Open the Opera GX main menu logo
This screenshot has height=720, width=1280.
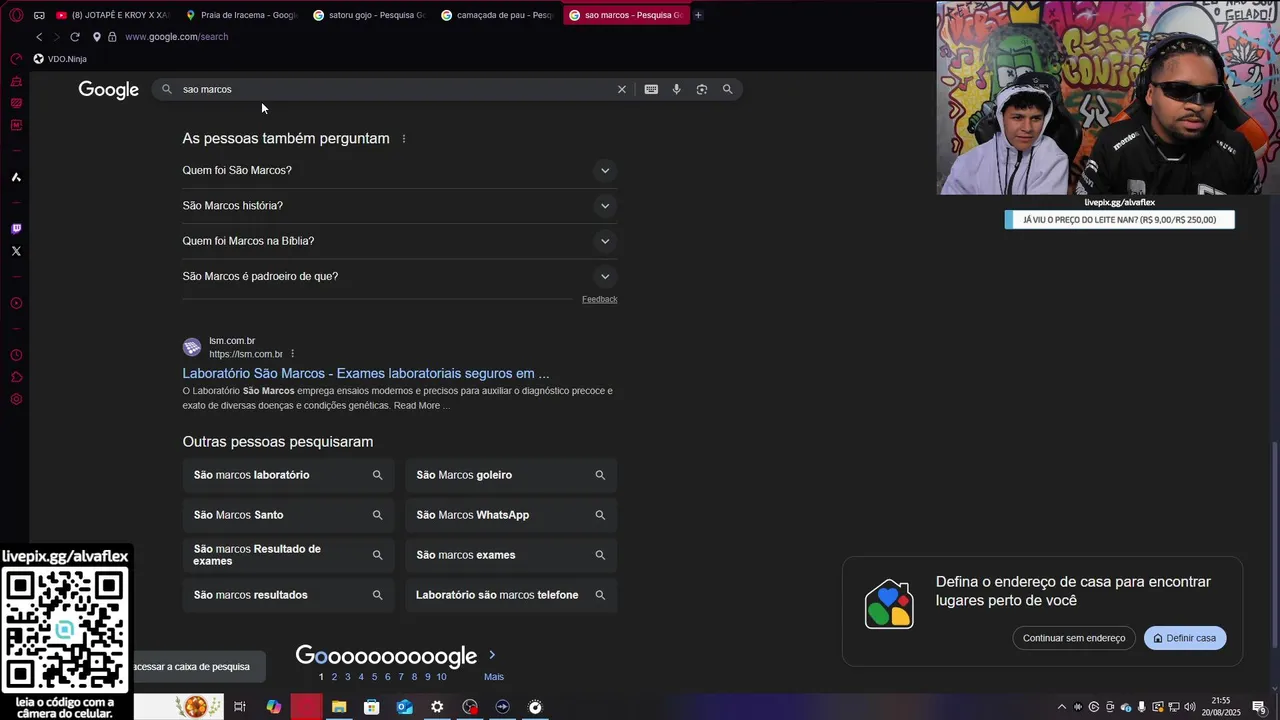click(16, 15)
